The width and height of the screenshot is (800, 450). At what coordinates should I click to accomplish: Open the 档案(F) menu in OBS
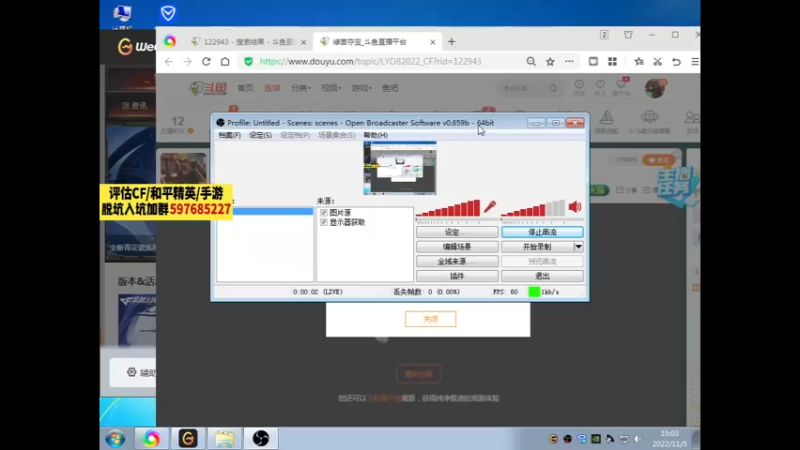tap(230, 135)
